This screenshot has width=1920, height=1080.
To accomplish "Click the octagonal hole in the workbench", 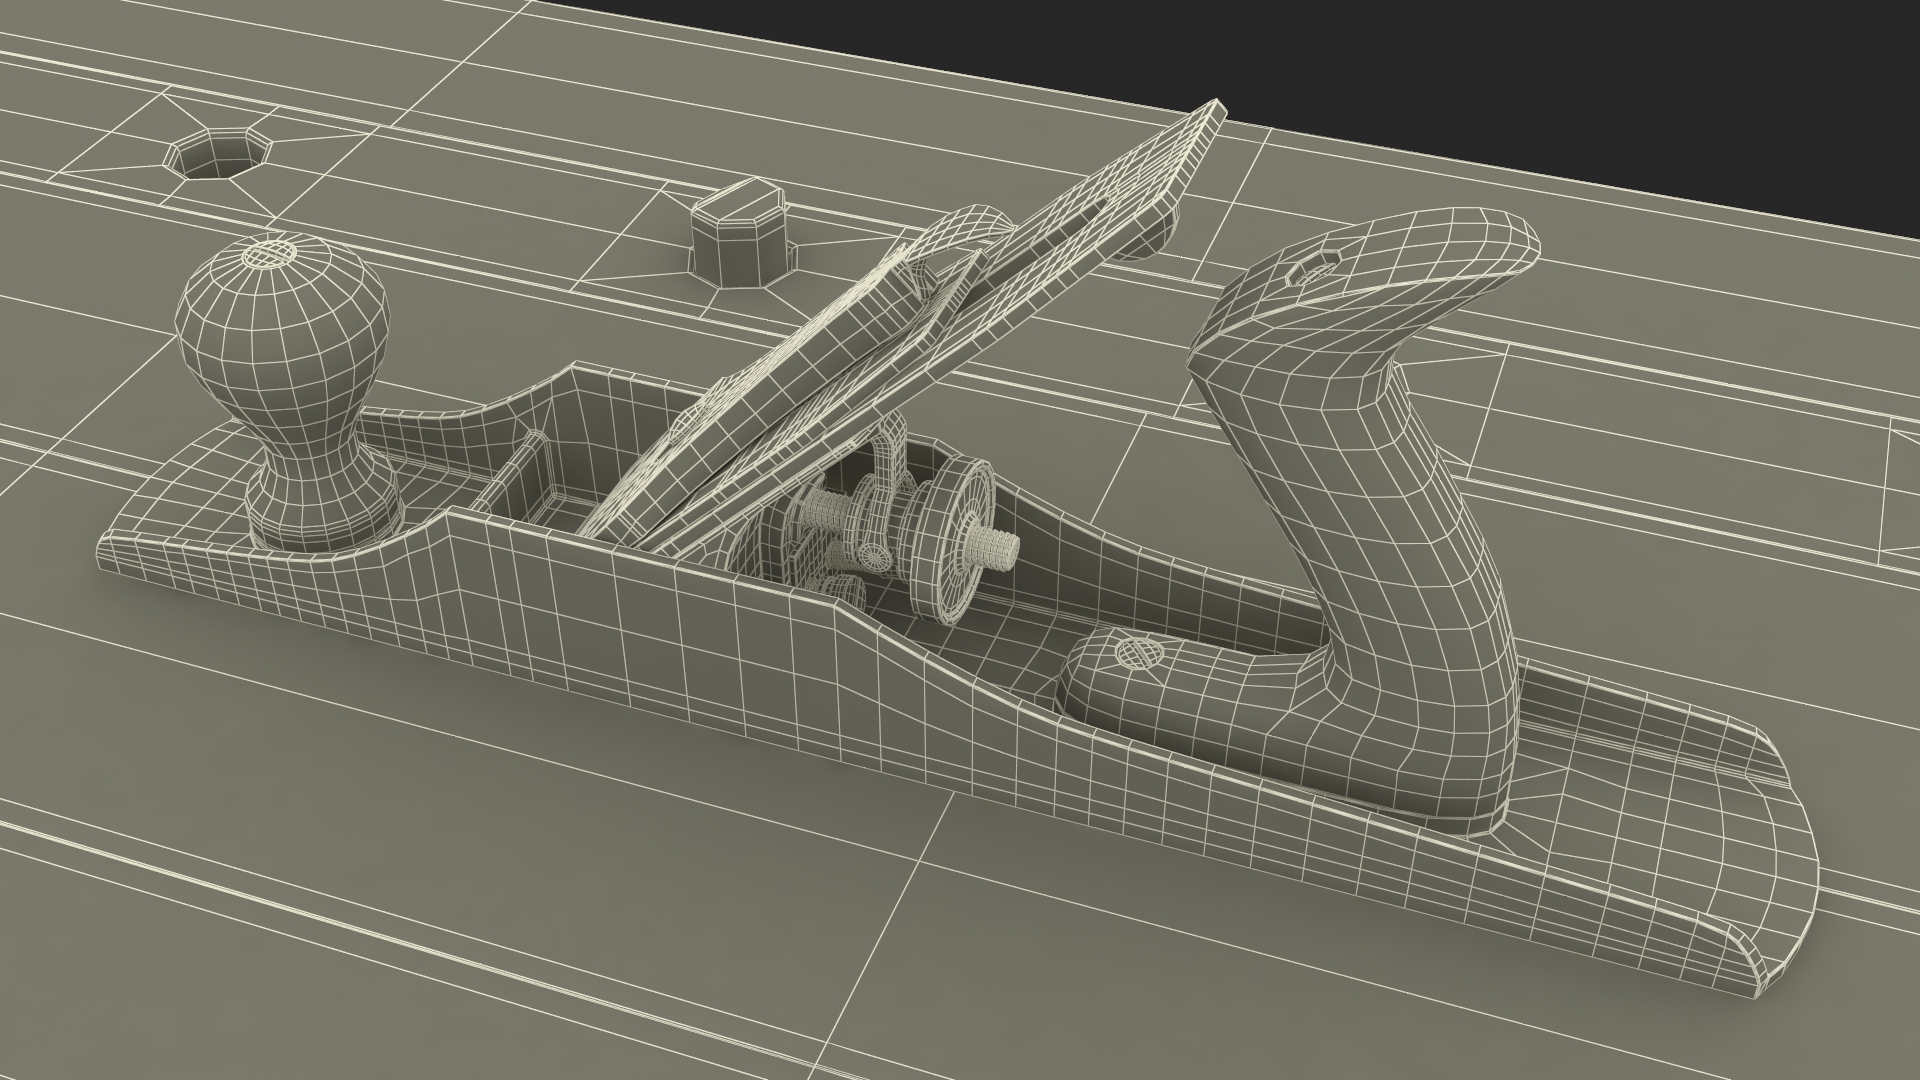I will (218, 154).
